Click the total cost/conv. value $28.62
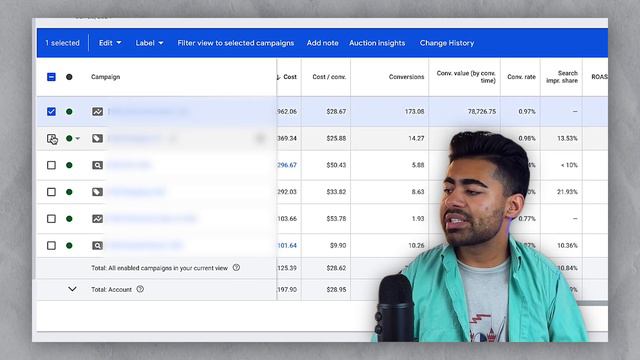This screenshot has width=640, height=360. pyautogui.click(x=336, y=268)
